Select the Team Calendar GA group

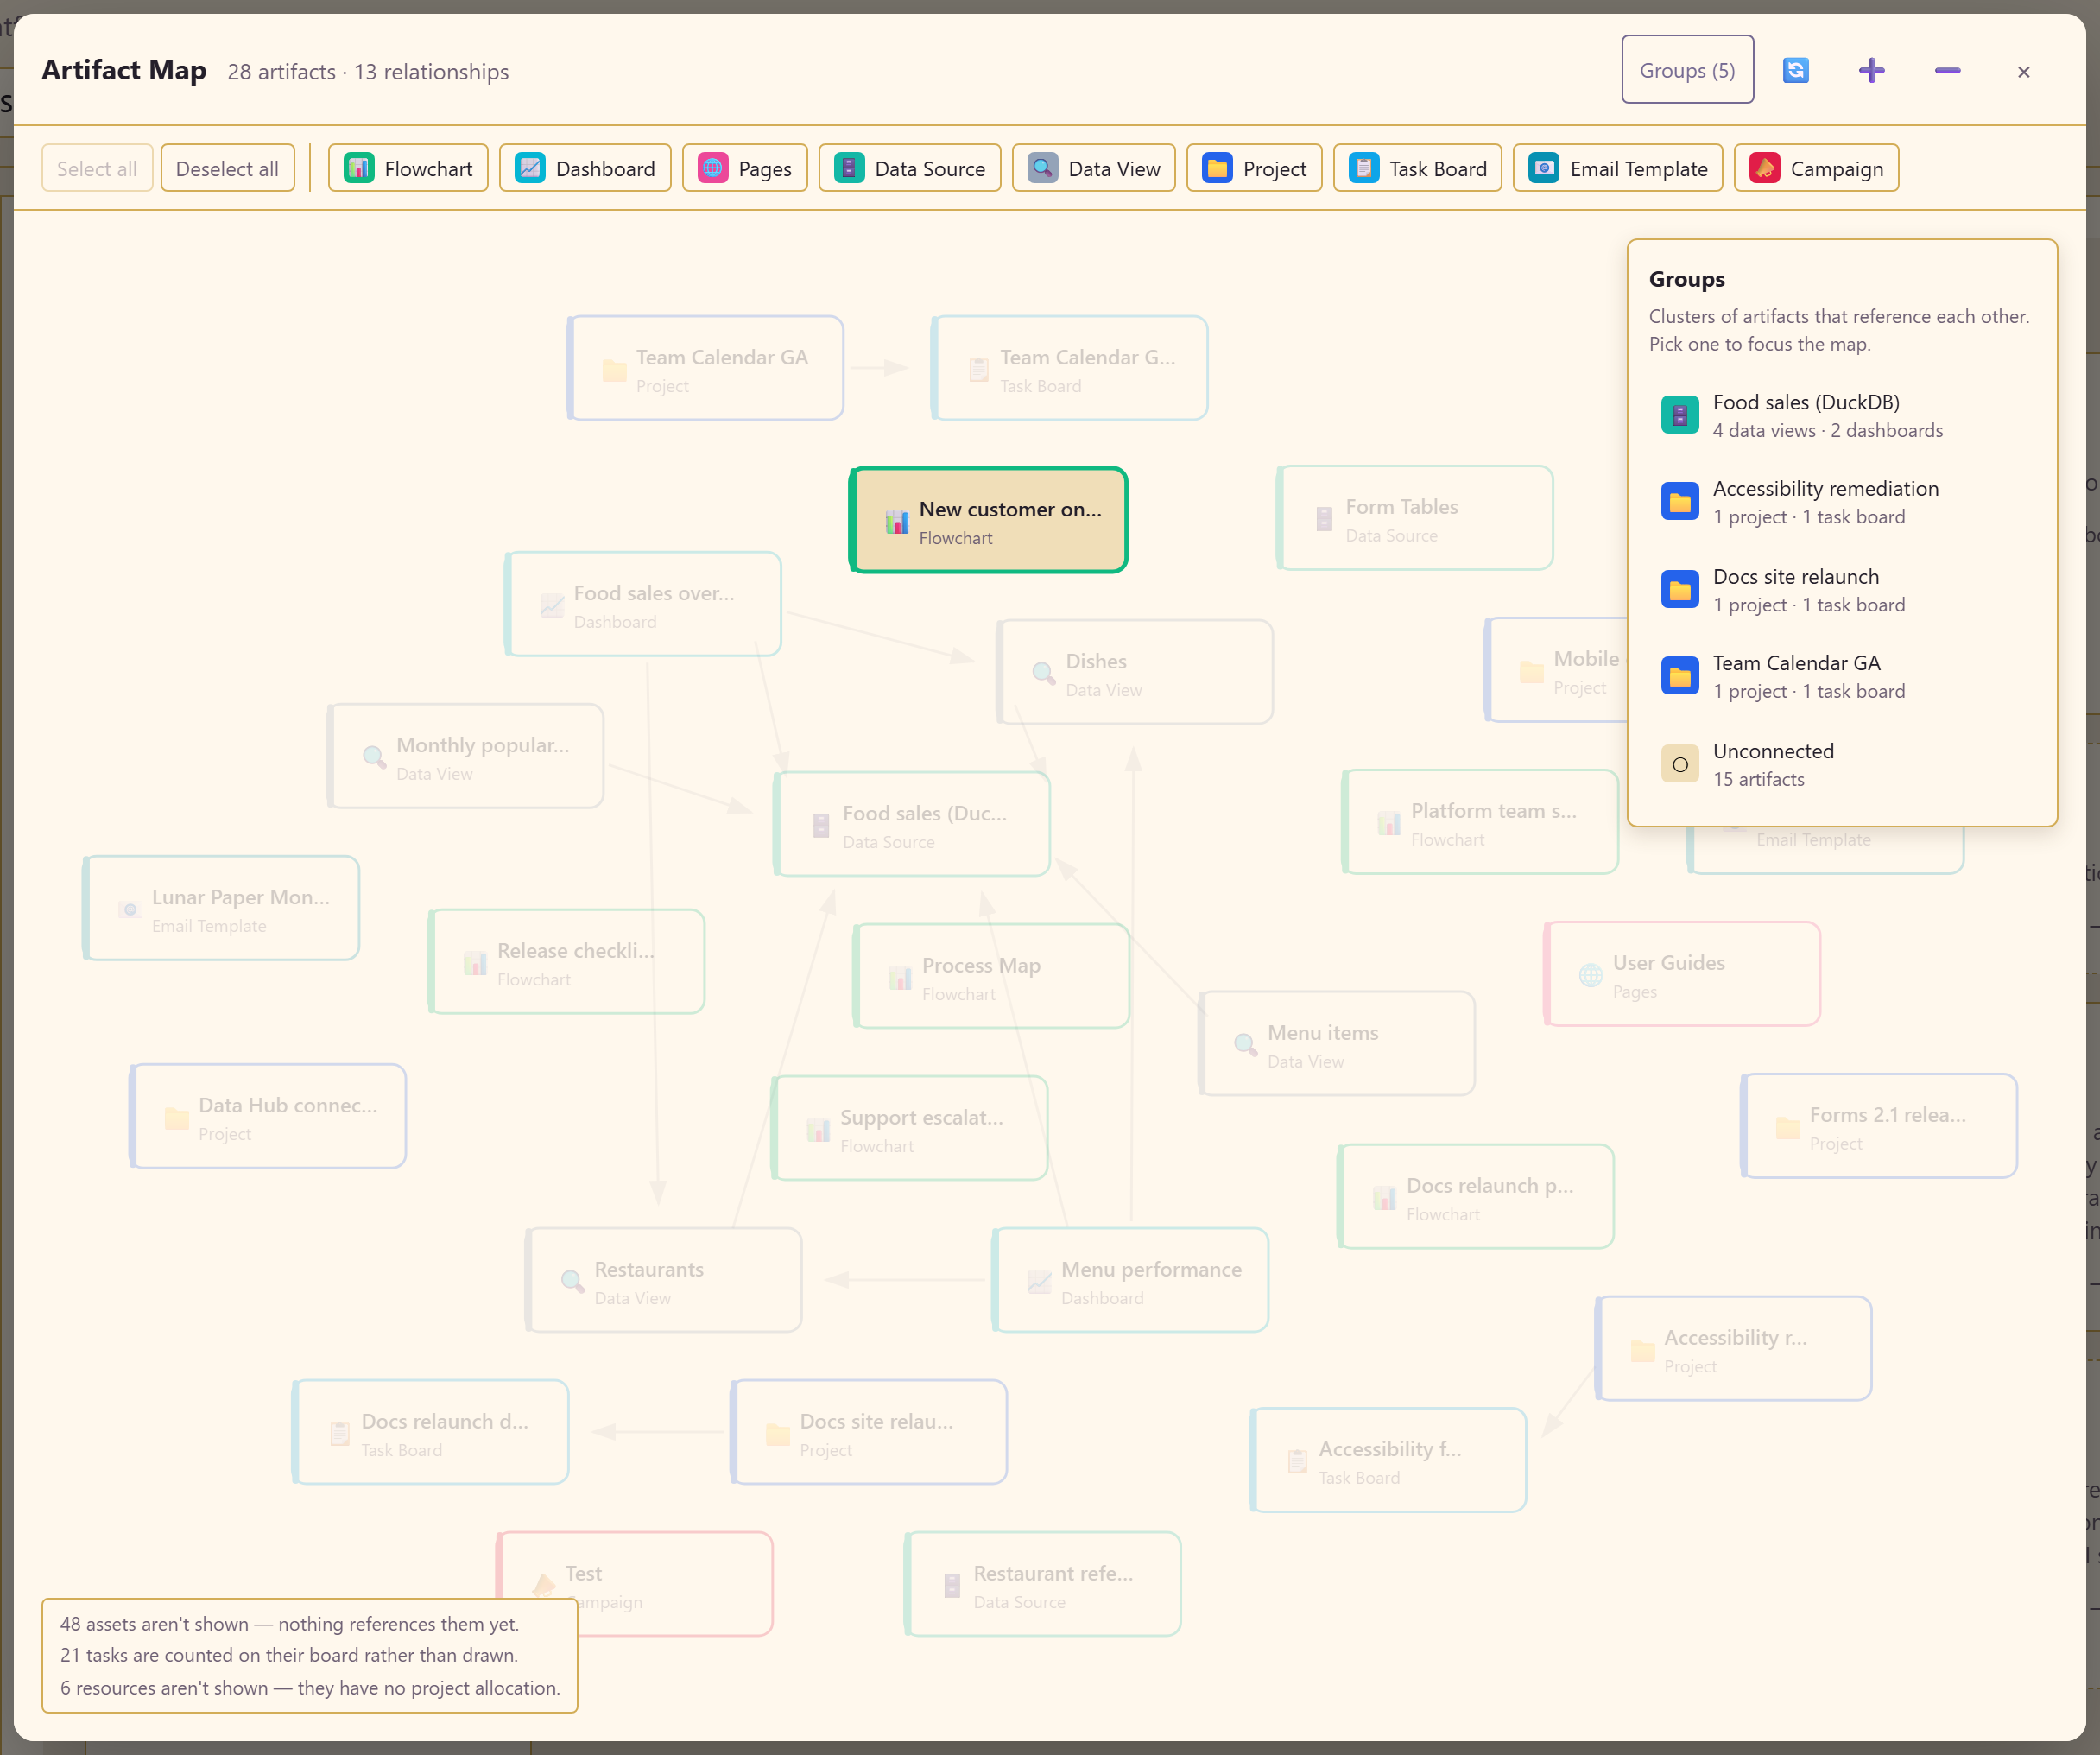pyautogui.click(x=1842, y=676)
